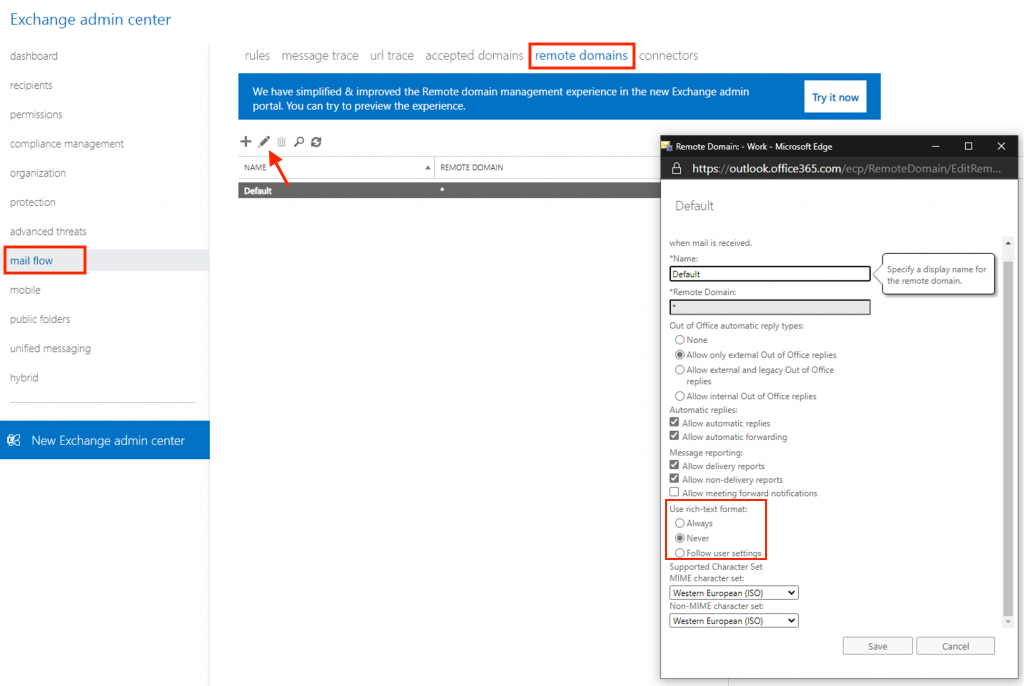Sort by NAME column arrow
1024x686 pixels.
point(428,168)
